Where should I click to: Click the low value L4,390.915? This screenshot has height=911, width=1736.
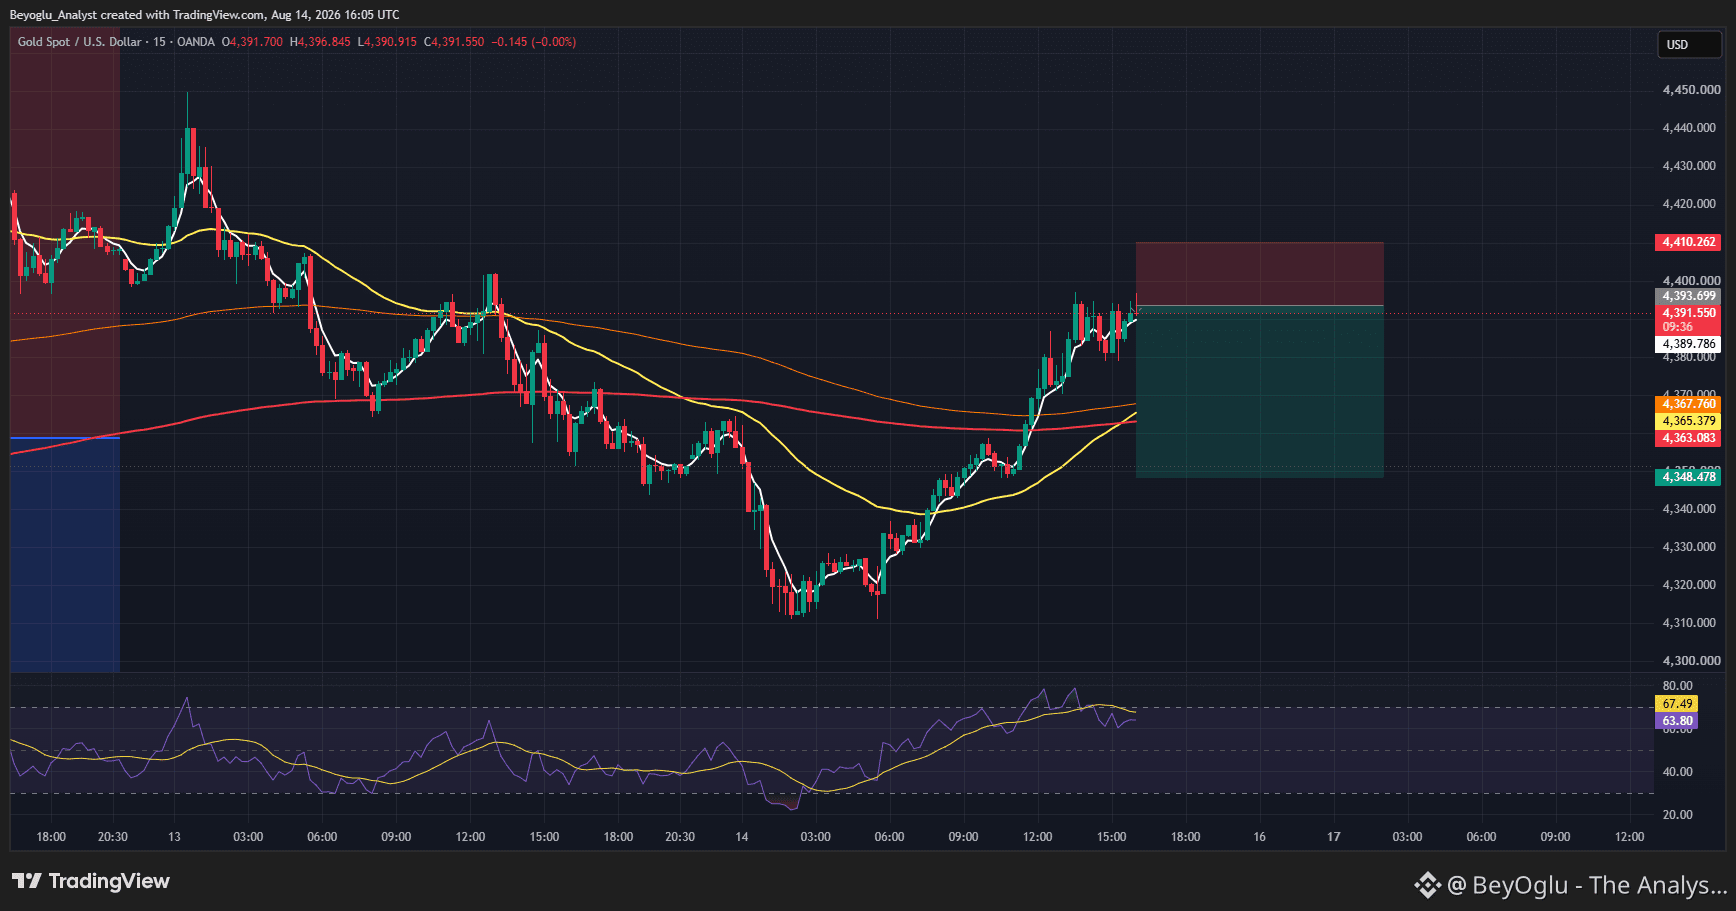tap(387, 42)
